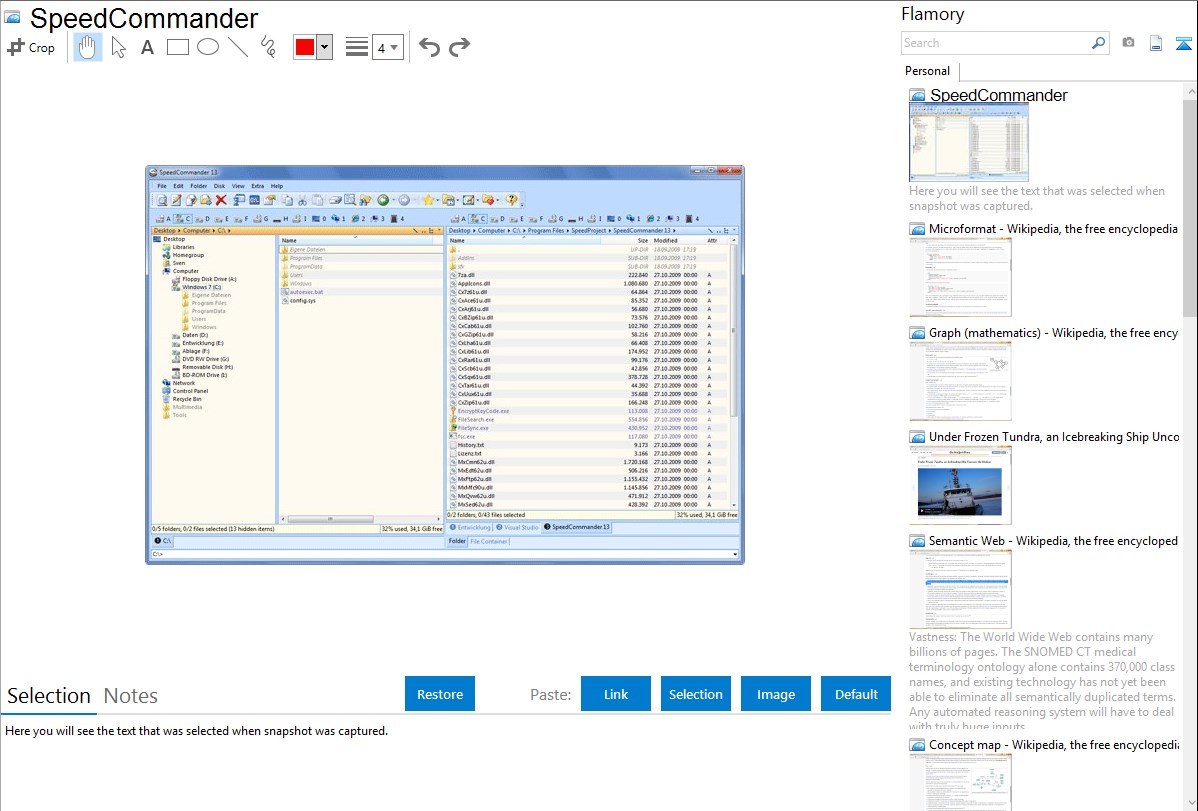Click the icon beside Under Frozen Tundra title

pos(917,437)
